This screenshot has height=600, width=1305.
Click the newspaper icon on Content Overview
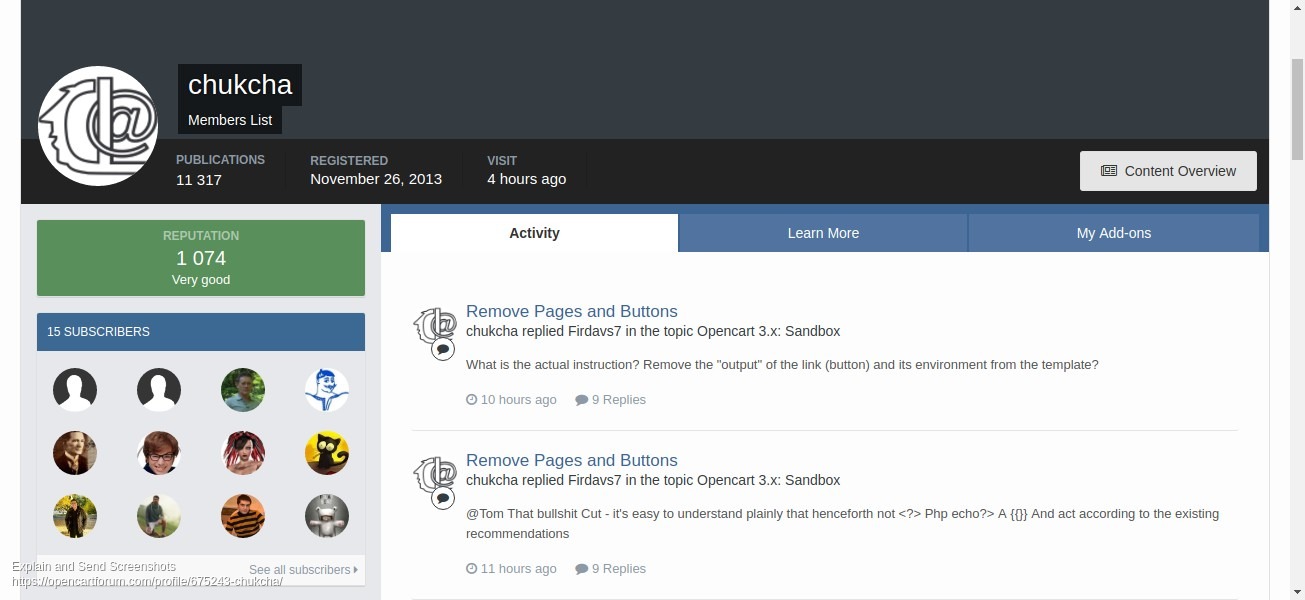[x=1109, y=171]
